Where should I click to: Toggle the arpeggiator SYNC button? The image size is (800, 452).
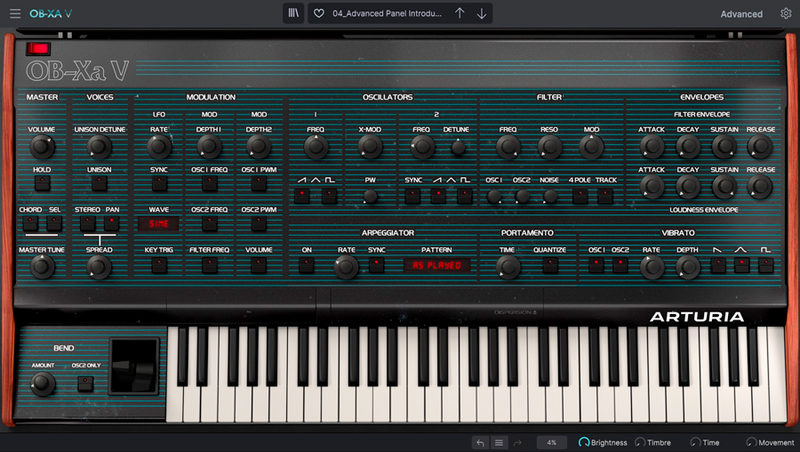tap(377, 265)
